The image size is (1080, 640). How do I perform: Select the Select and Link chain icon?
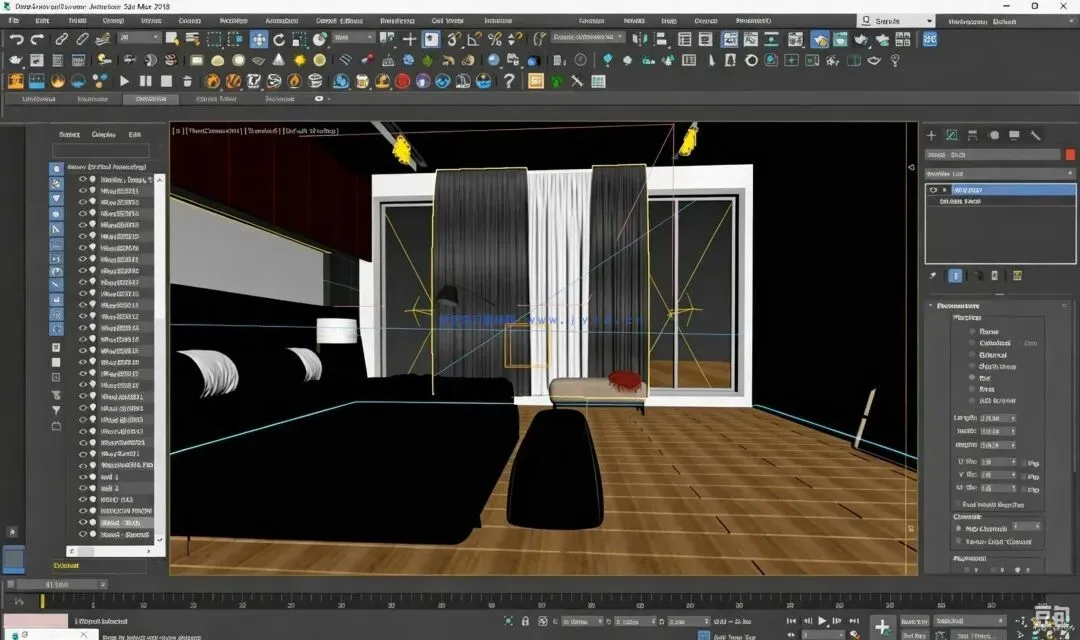tap(61, 39)
